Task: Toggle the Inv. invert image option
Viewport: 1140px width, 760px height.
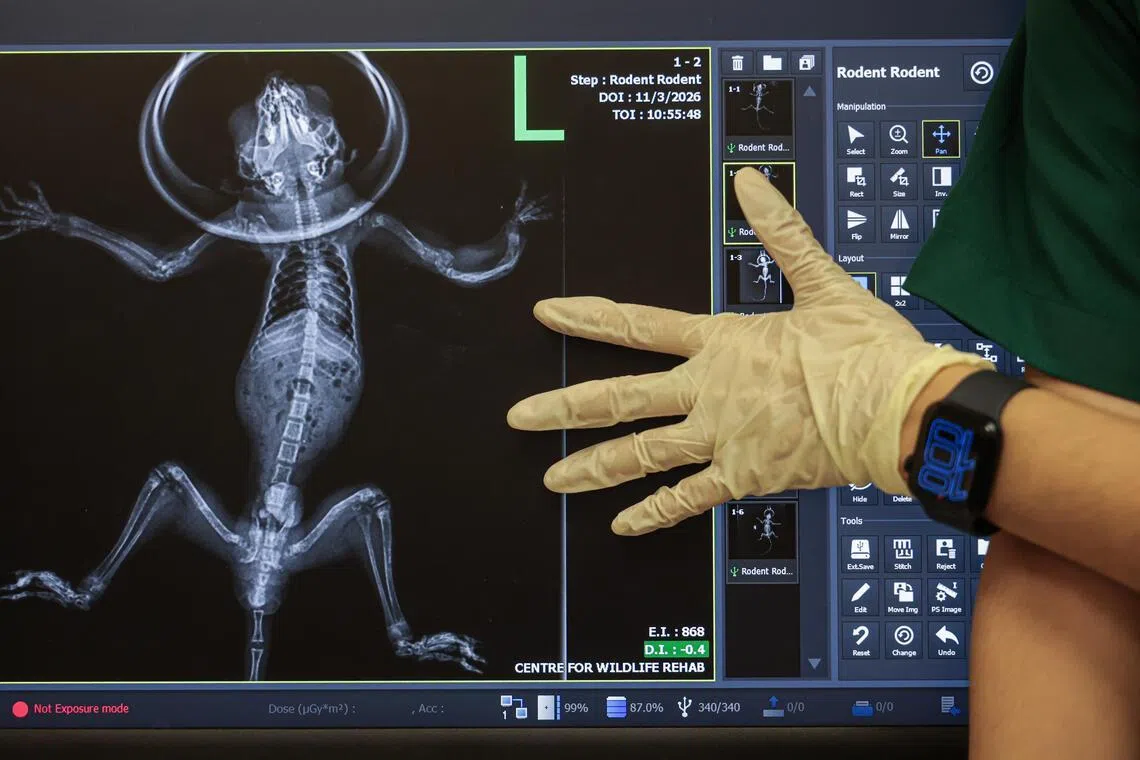Action: pyautogui.click(x=940, y=182)
